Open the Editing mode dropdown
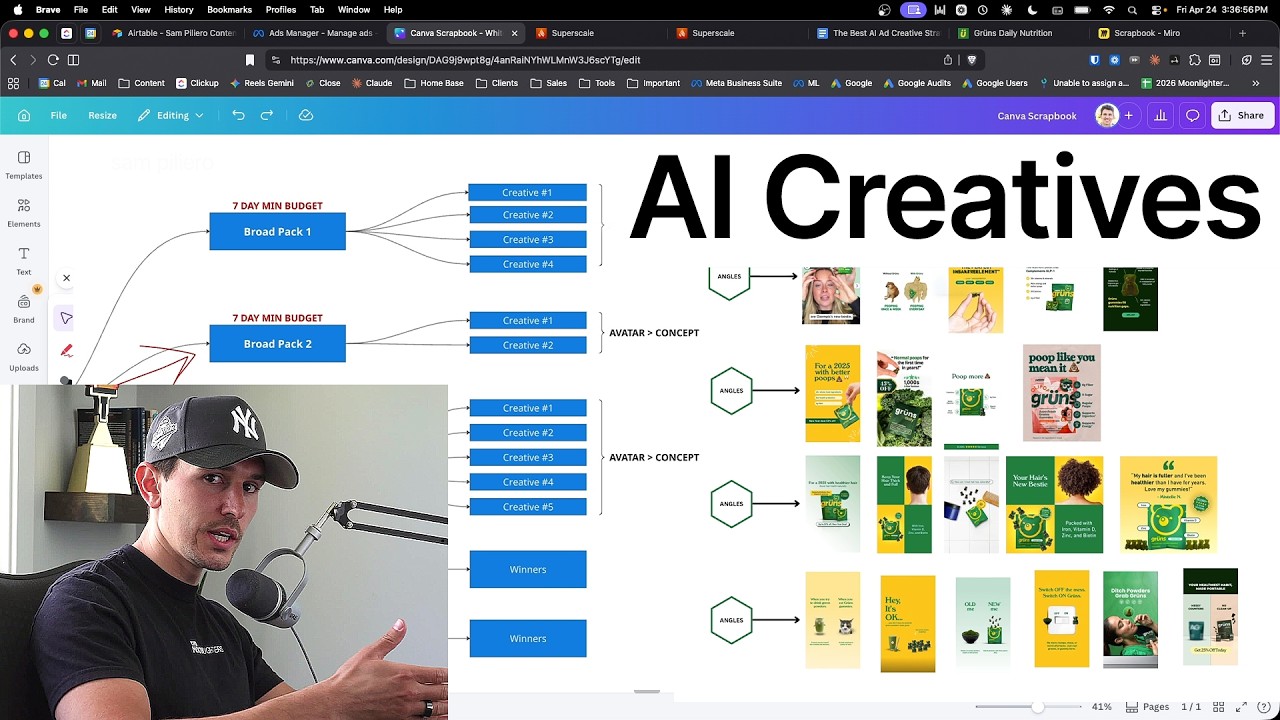 (171, 116)
